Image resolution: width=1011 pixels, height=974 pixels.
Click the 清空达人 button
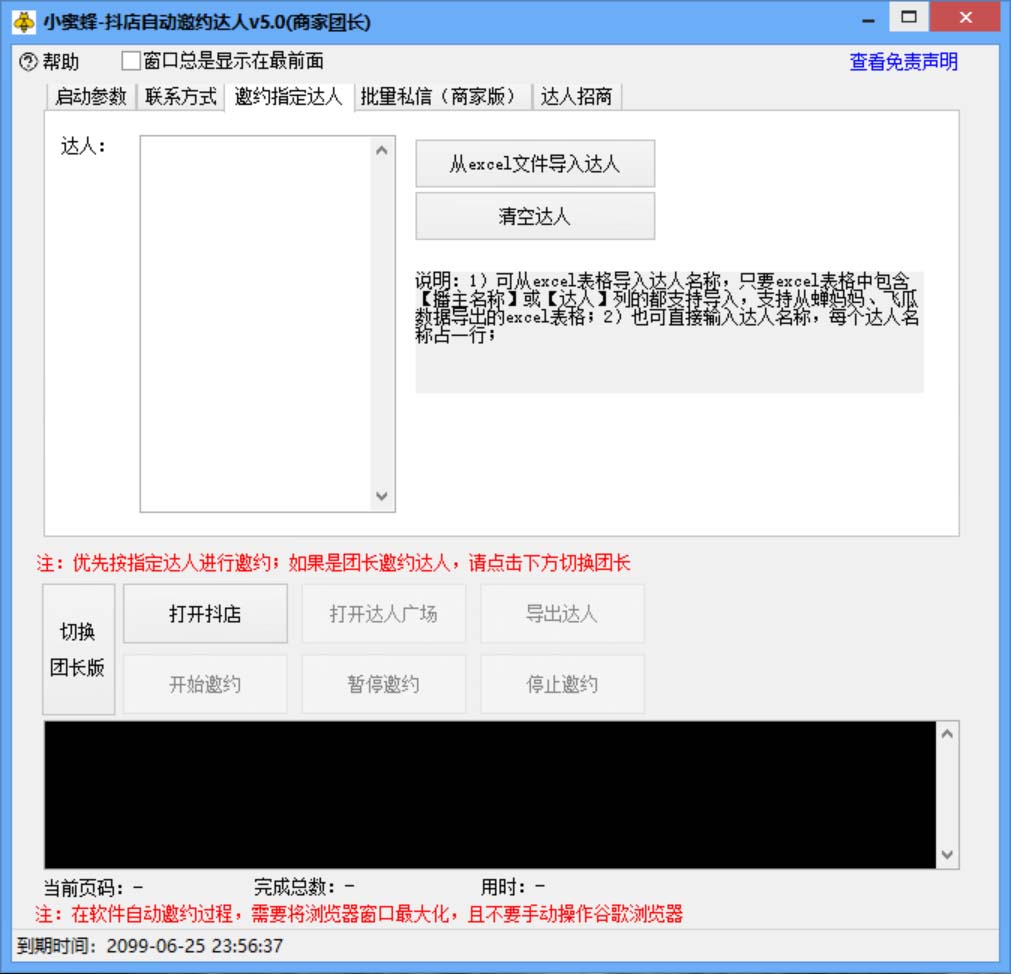(535, 215)
